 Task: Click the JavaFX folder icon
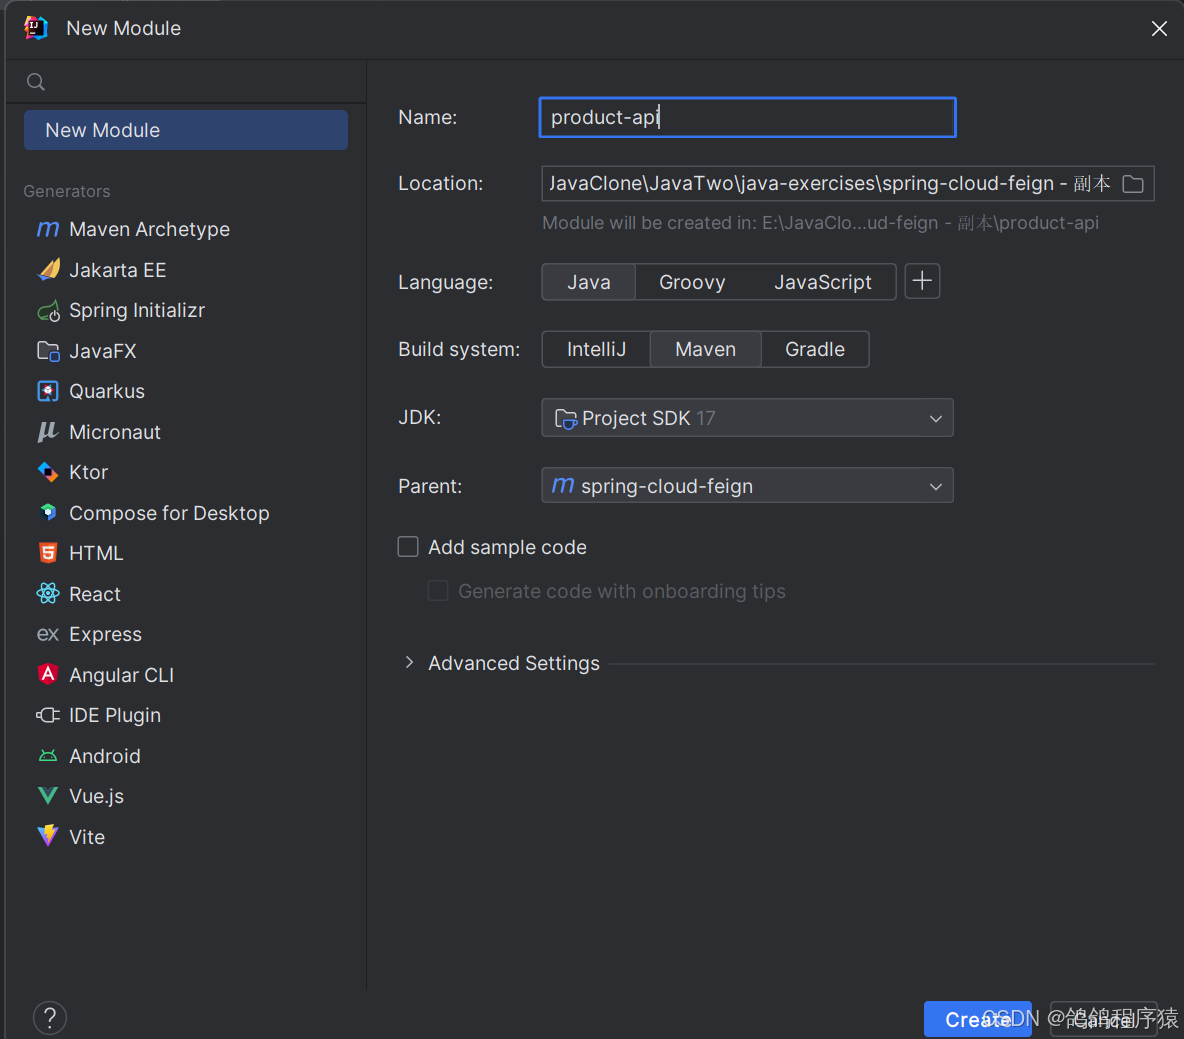click(48, 351)
